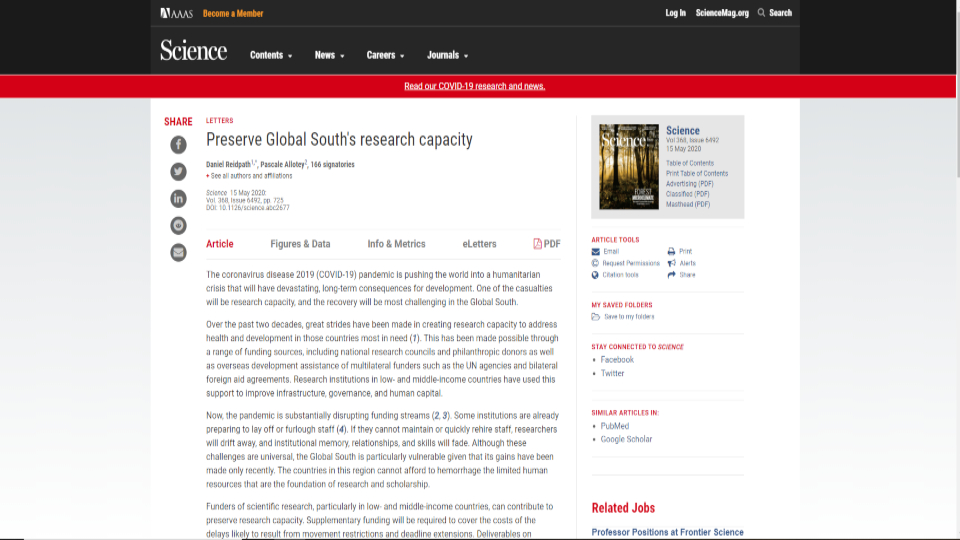Click Daniel Reidpath author name

tap(228, 164)
